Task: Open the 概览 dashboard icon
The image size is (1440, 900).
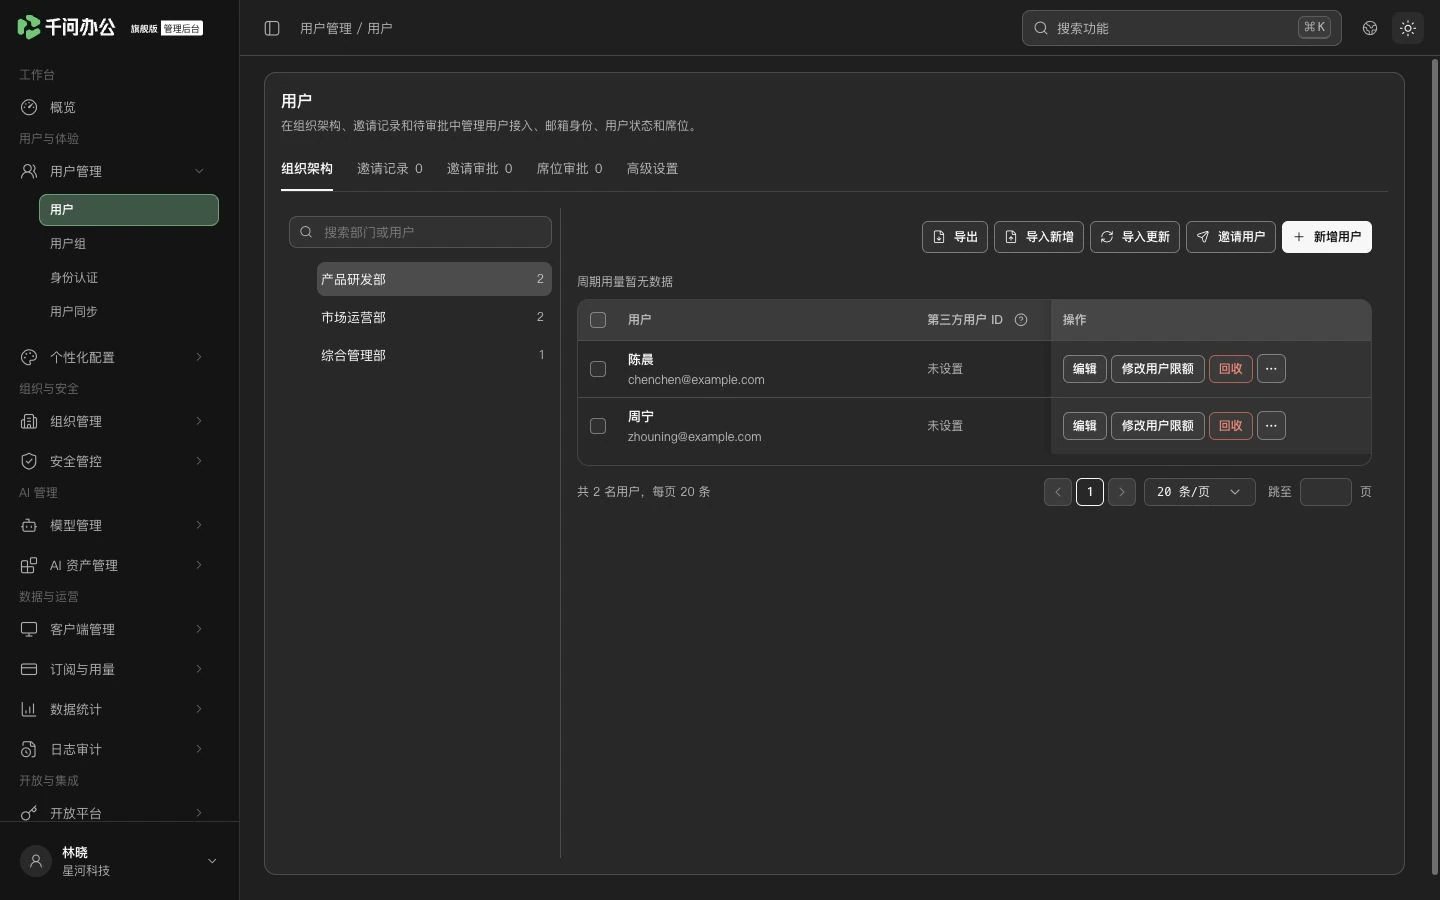Action: (x=29, y=107)
